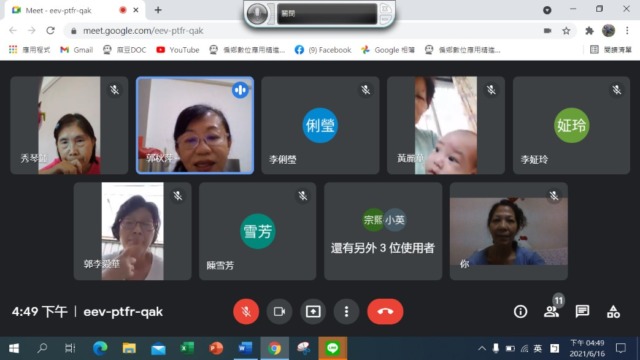The image size is (640, 360).
Task: Open more options three-dot menu in call bar
Action: (x=346, y=311)
